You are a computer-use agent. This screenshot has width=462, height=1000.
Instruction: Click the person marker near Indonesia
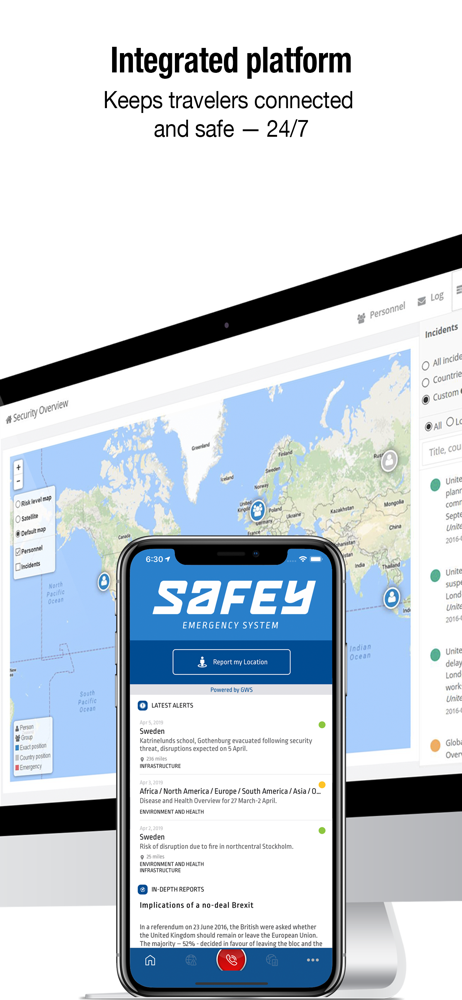(x=391, y=598)
